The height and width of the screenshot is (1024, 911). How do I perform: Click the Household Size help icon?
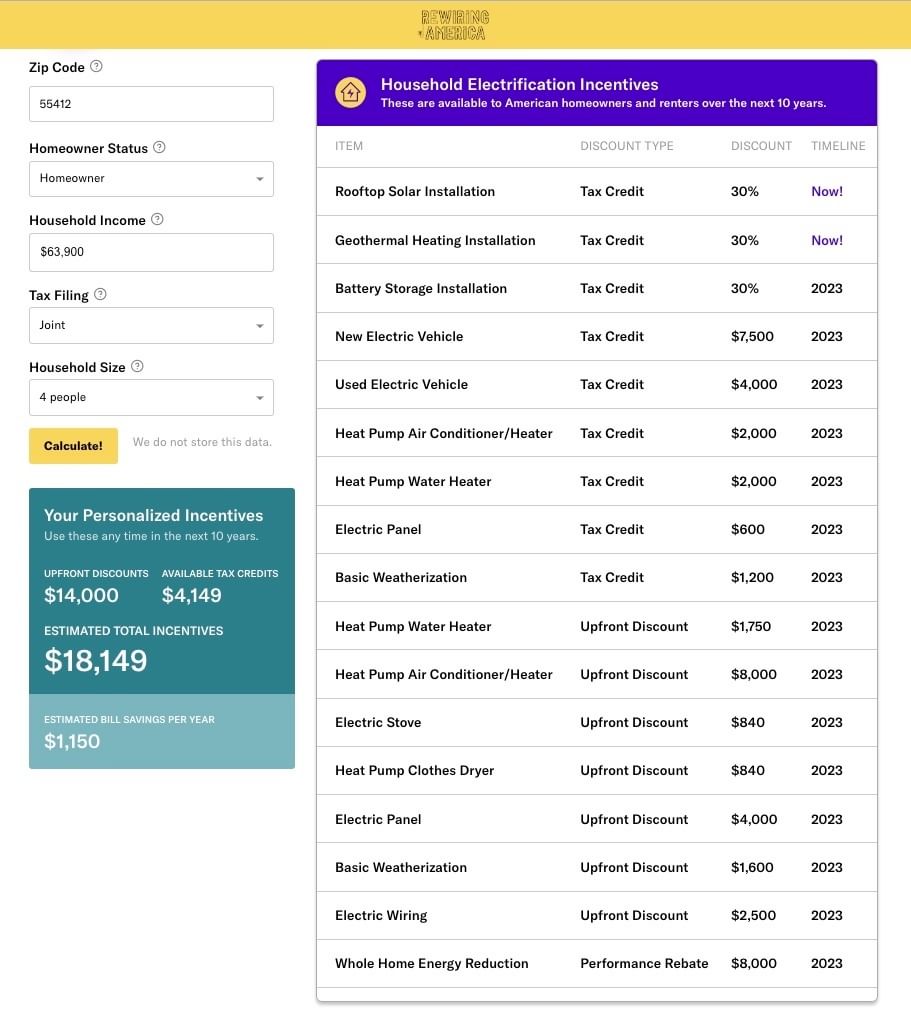click(137, 366)
